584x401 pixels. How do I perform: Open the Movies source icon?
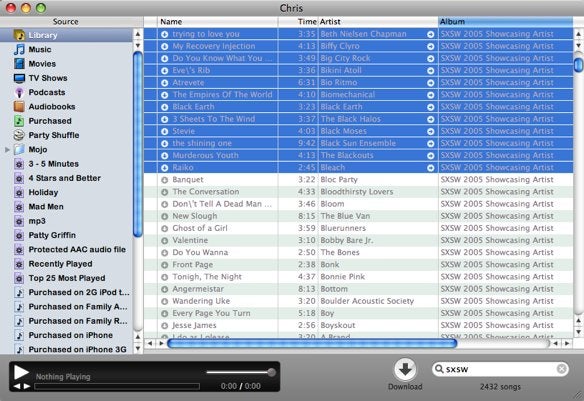click(x=19, y=64)
